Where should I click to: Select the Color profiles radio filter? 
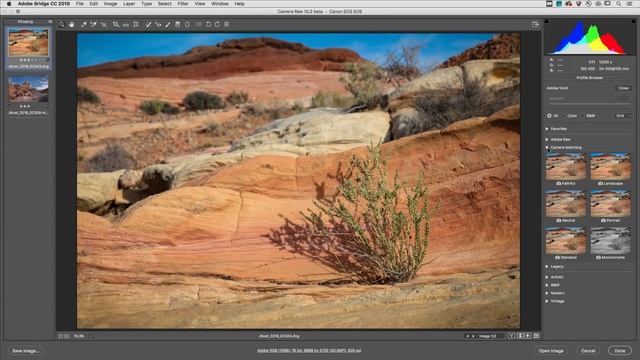pyautogui.click(x=564, y=116)
